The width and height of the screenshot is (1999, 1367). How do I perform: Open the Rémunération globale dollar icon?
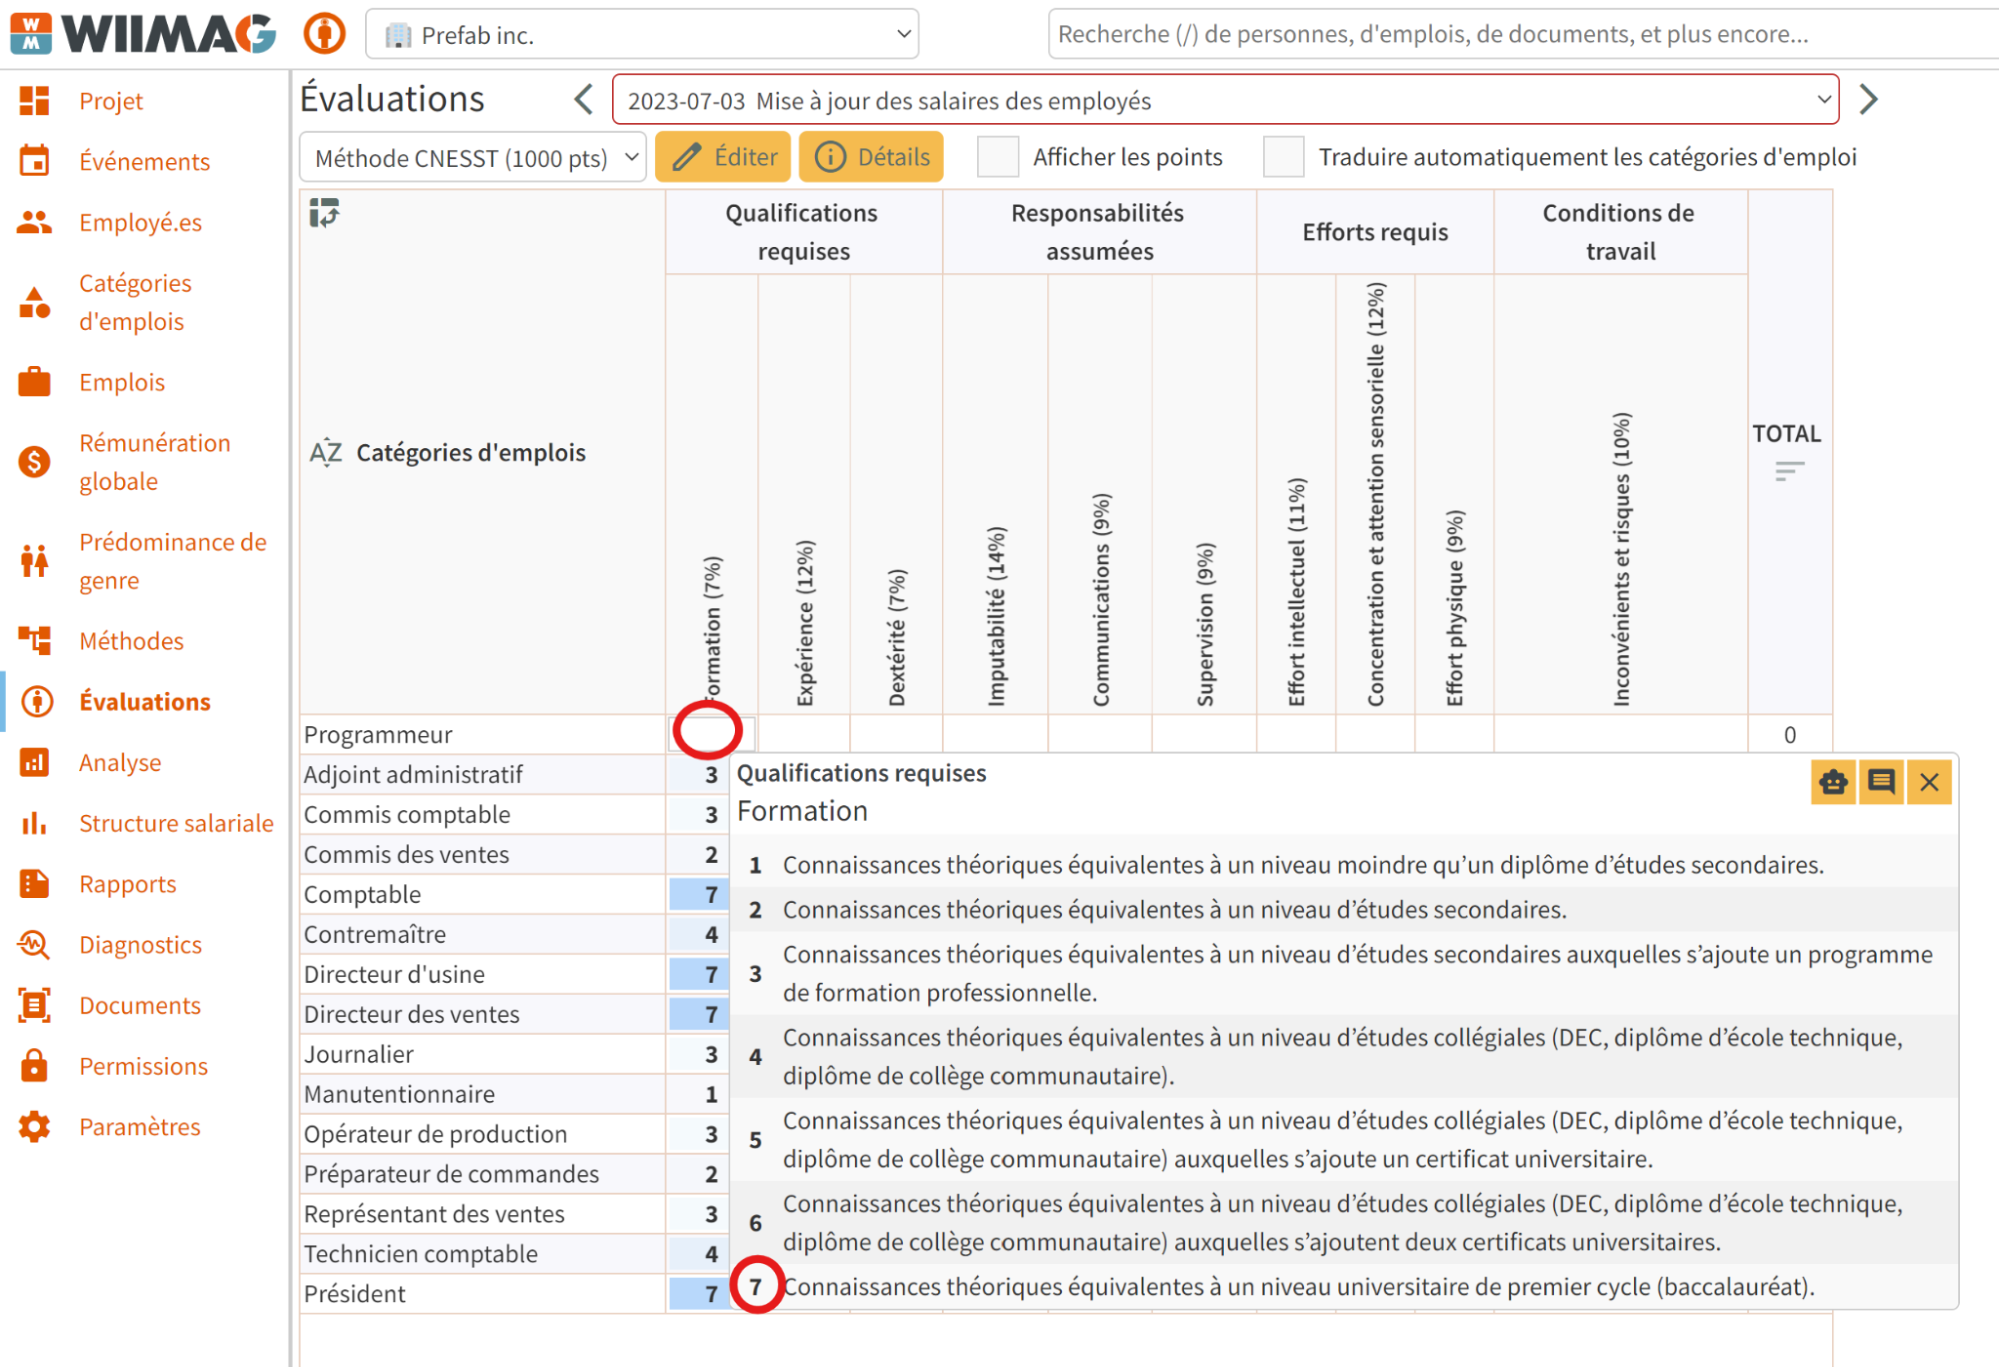(x=34, y=462)
